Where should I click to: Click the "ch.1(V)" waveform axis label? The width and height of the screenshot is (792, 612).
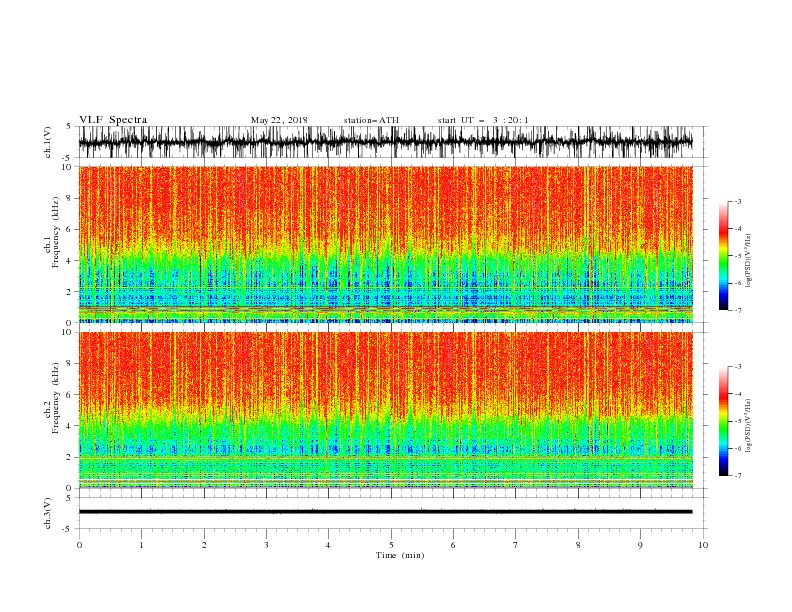pos(48,142)
